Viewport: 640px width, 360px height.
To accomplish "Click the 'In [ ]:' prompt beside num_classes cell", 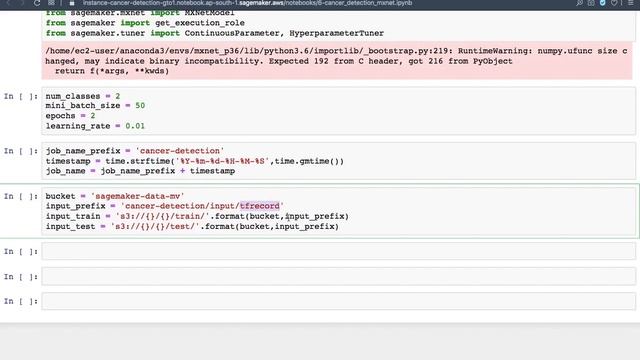I will (21, 96).
